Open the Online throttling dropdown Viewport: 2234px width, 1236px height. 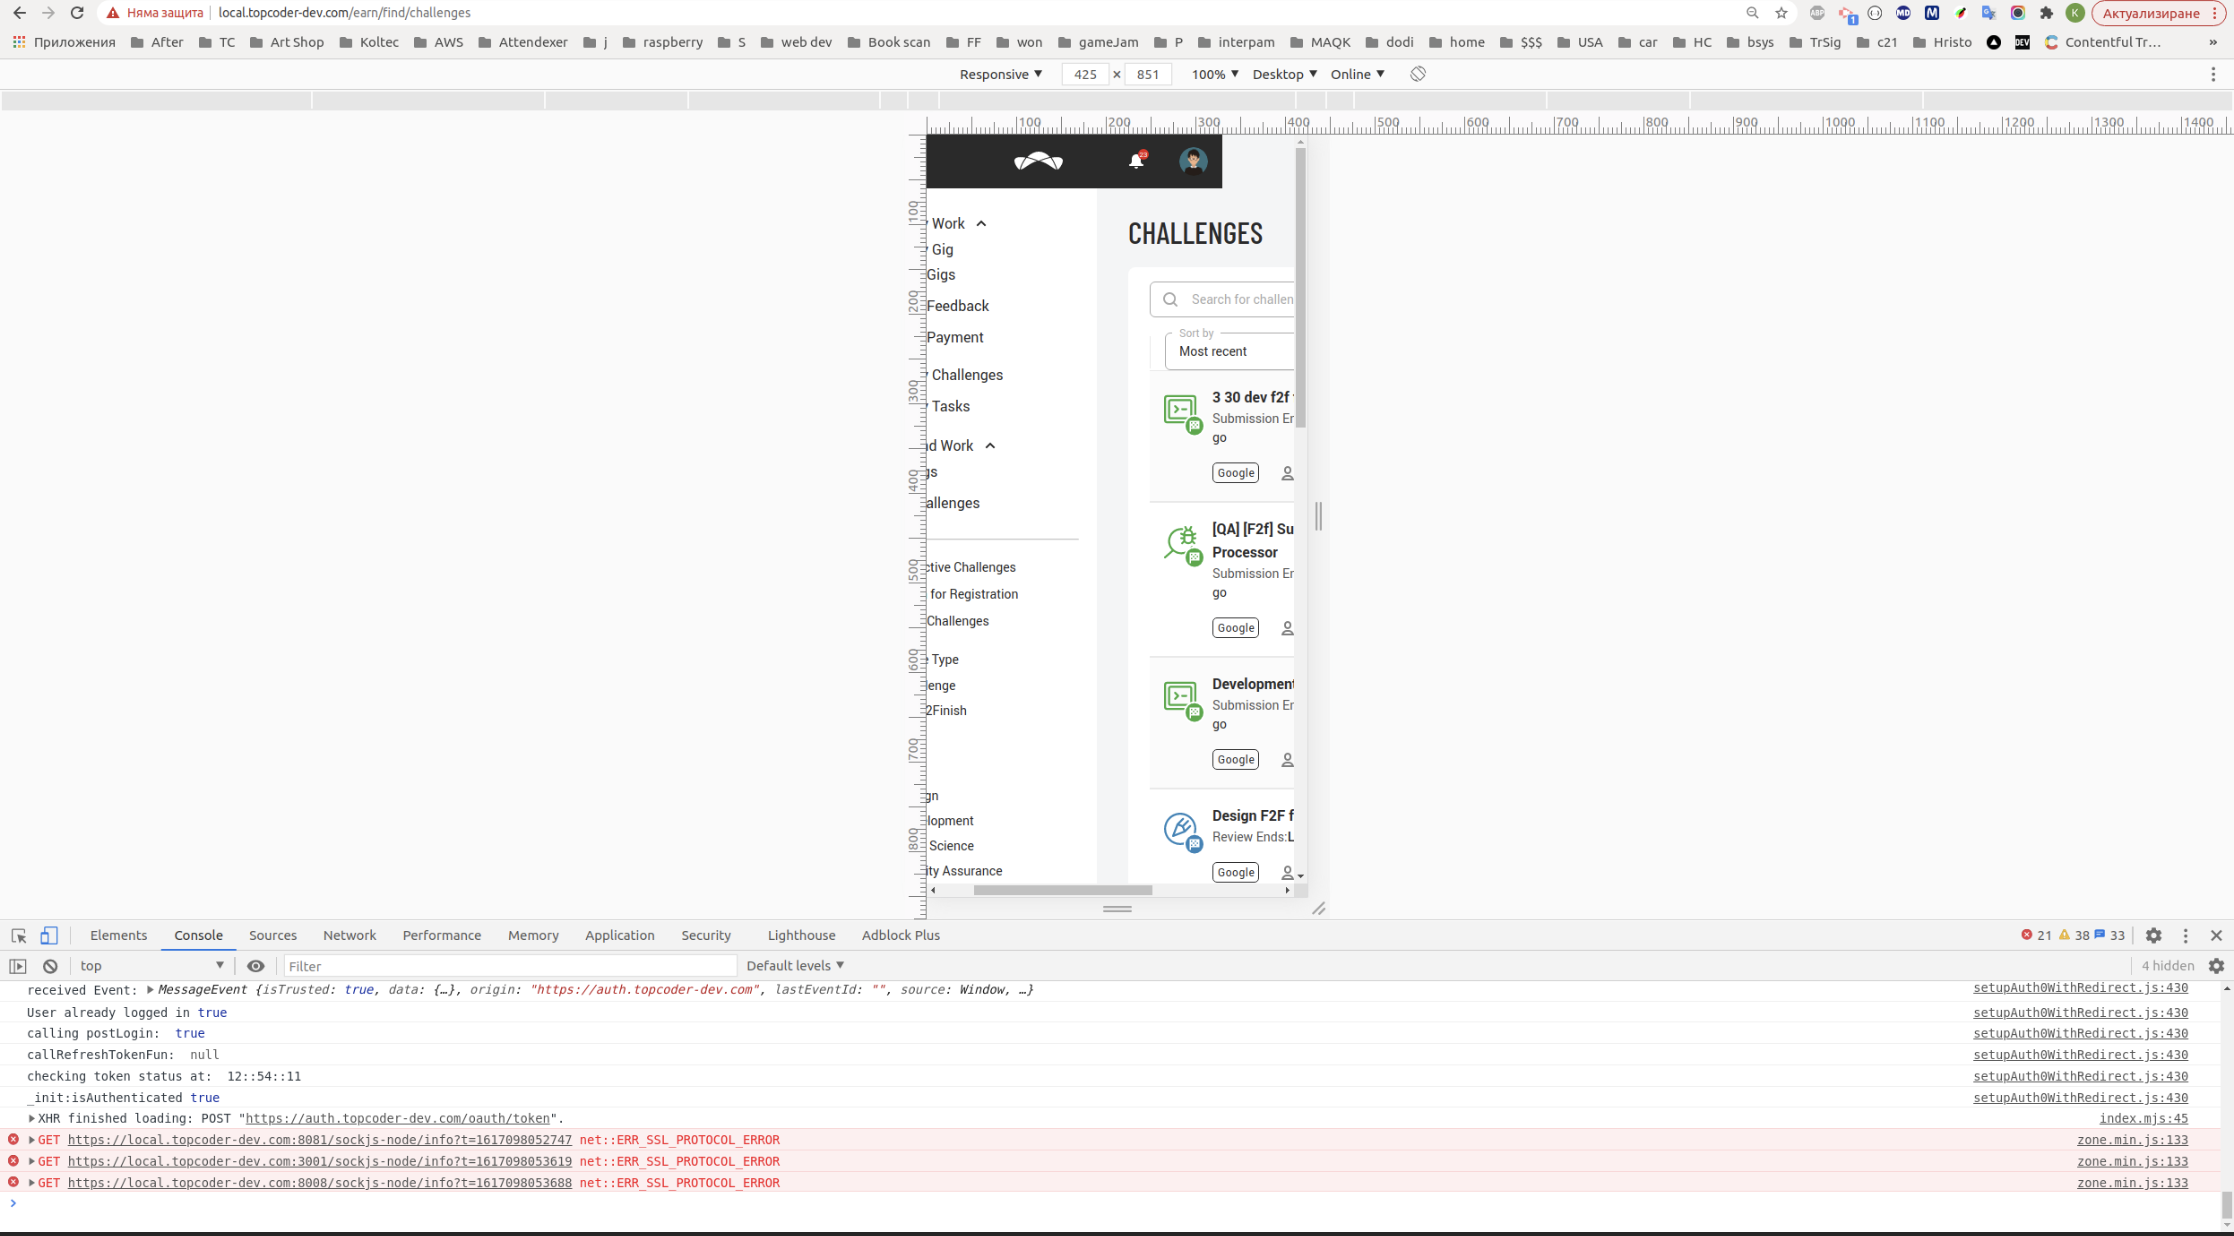pyautogui.click(x=1357, y=74)
